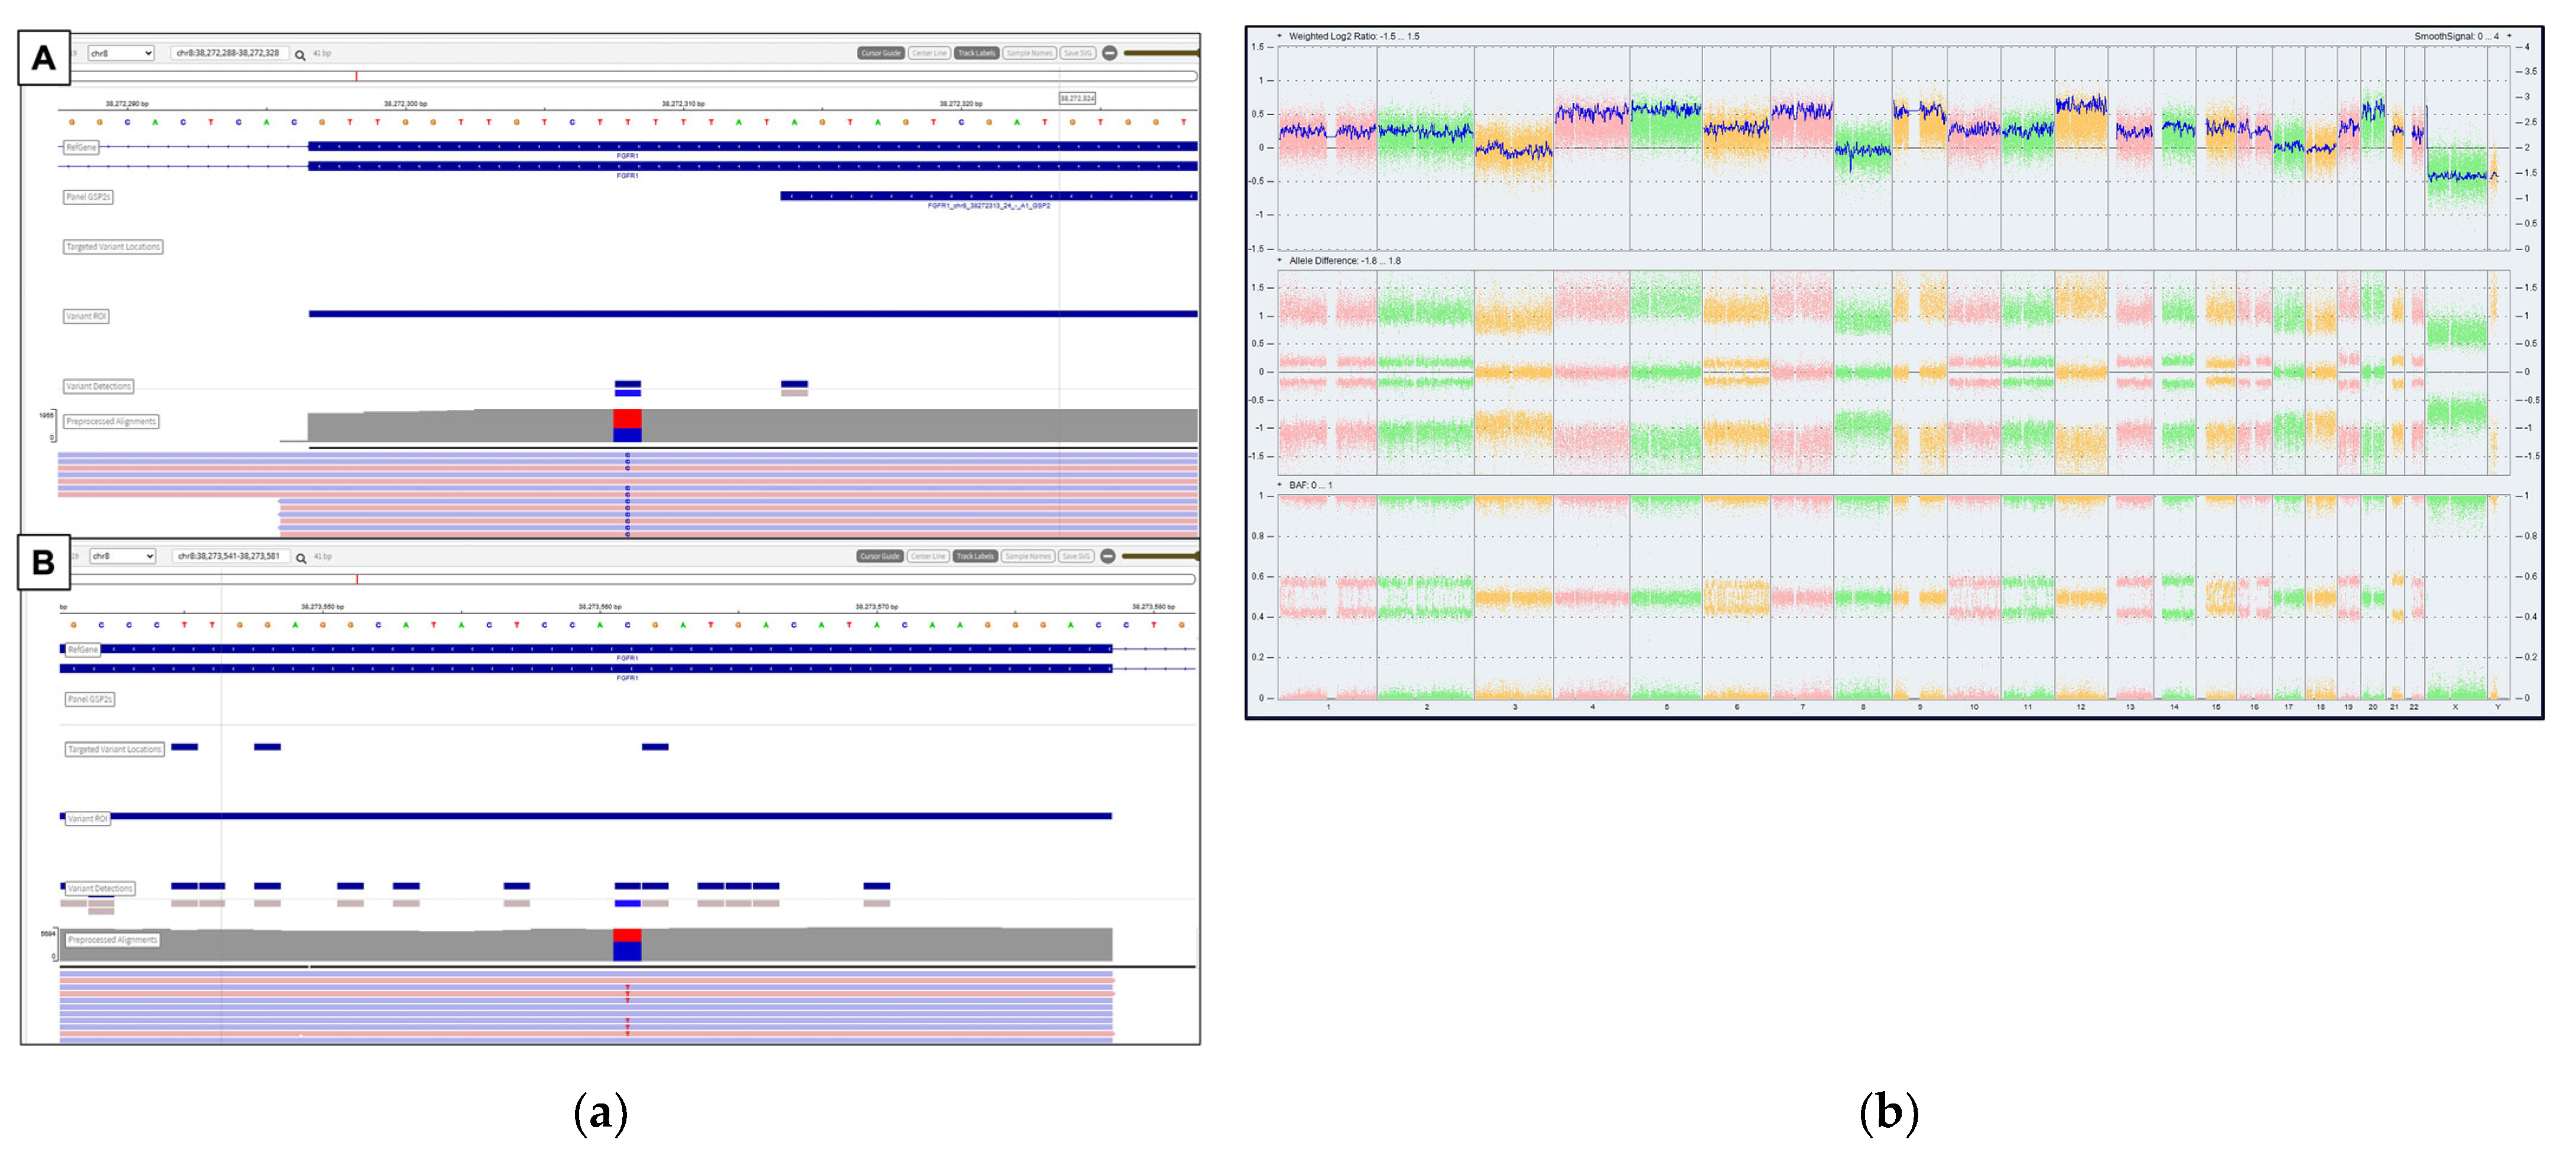The height and width of the screenshot is (1162, 2576).
Task: Click the red-blue coverage bar in panel A
Action: click(x=627, y=425)
